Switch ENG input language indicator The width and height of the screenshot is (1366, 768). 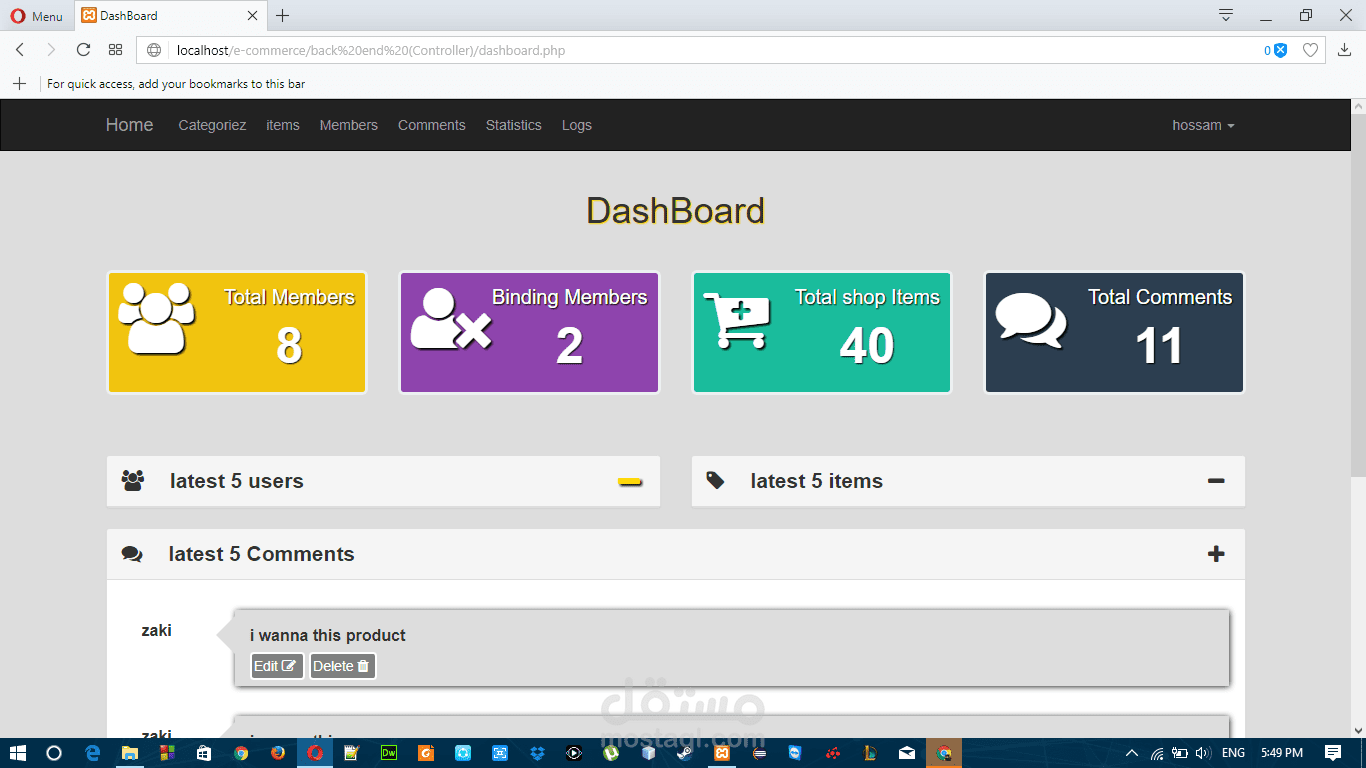coord(1234,753)
